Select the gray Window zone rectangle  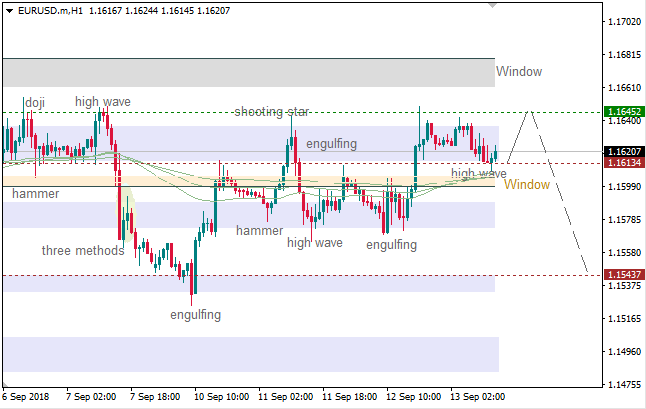248,72
